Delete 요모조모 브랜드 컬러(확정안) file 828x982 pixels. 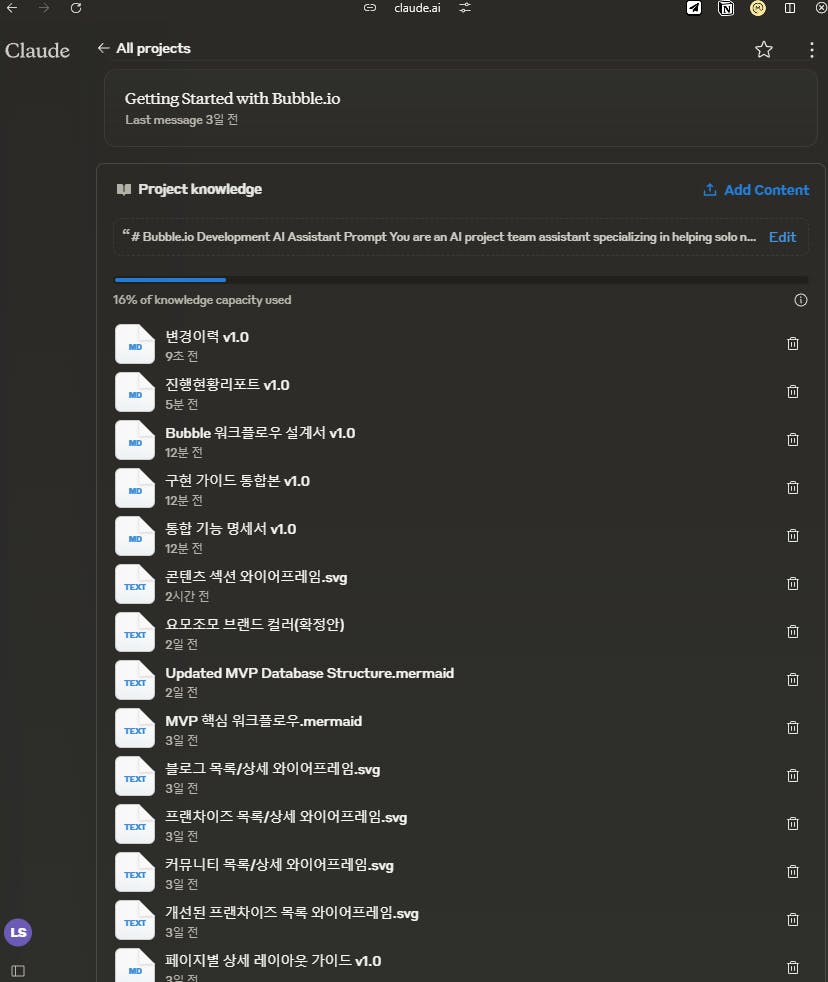click(793, 632)
